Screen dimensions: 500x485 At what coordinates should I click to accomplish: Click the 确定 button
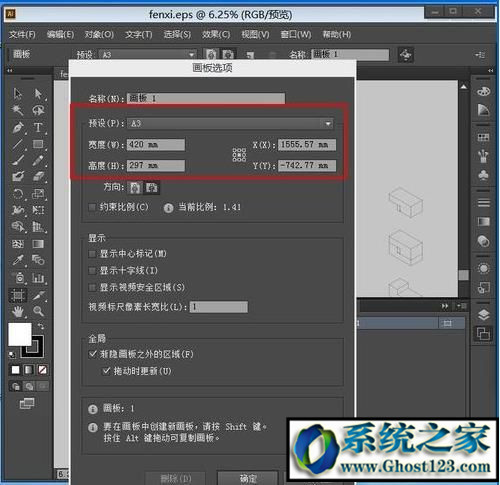pos(248,478)
